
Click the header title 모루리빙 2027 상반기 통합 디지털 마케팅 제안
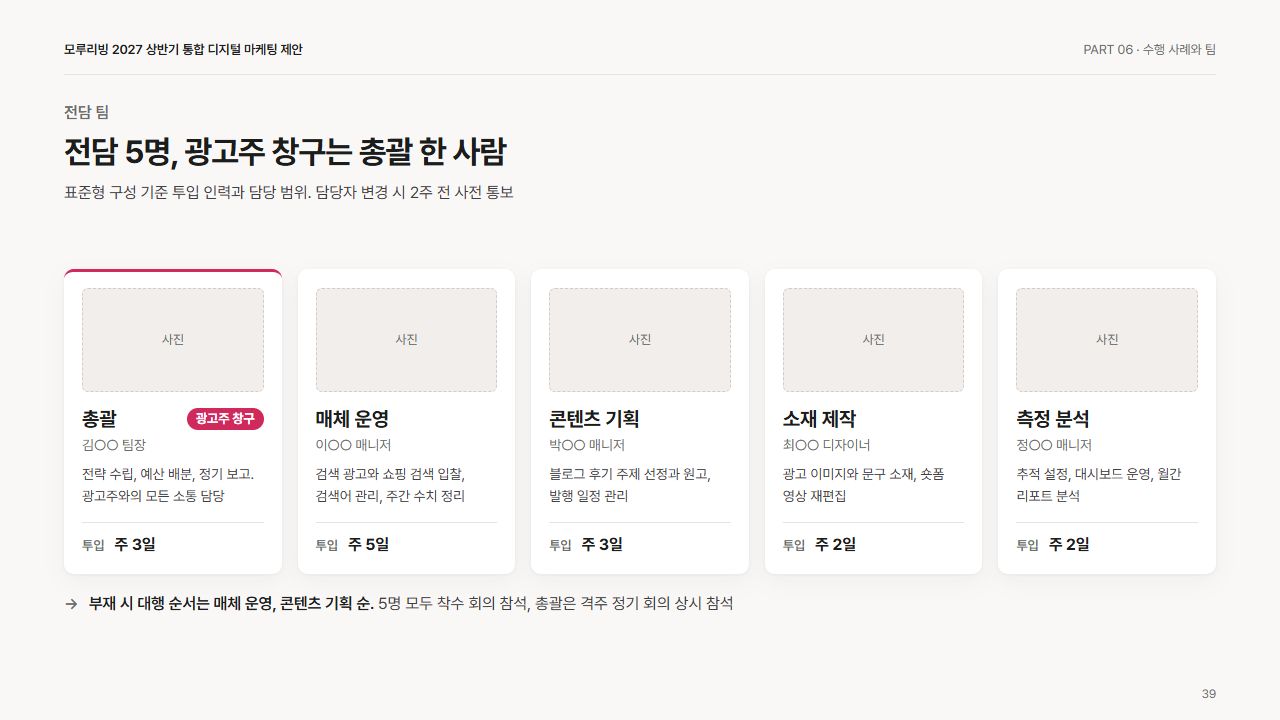183,50
